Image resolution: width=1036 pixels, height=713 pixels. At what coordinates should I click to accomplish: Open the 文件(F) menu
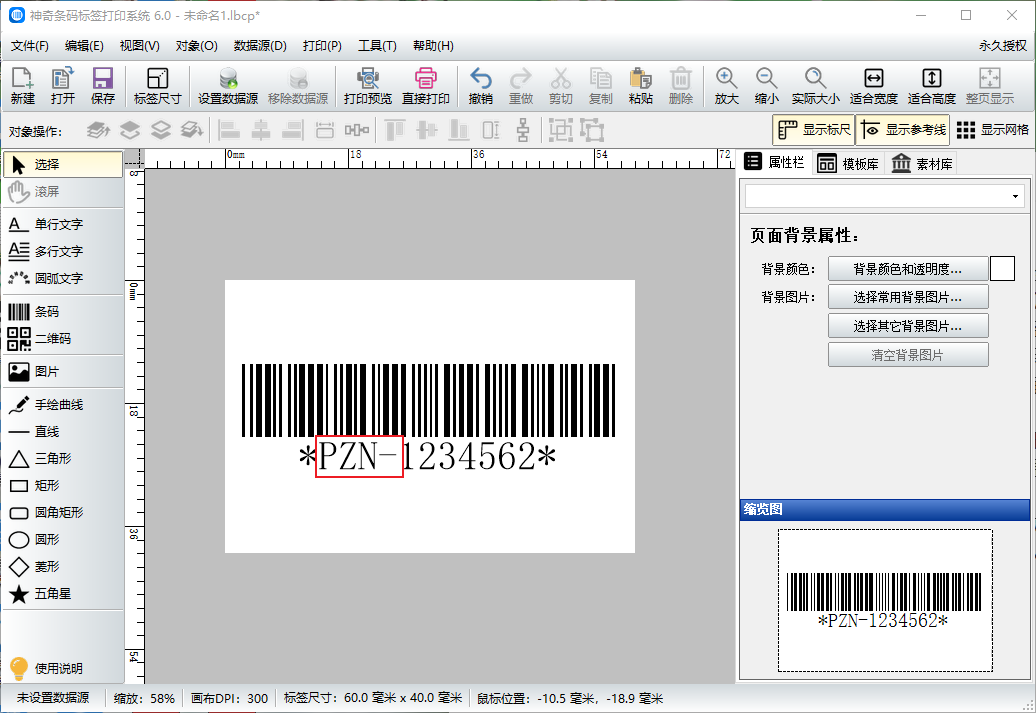(30, 46)
